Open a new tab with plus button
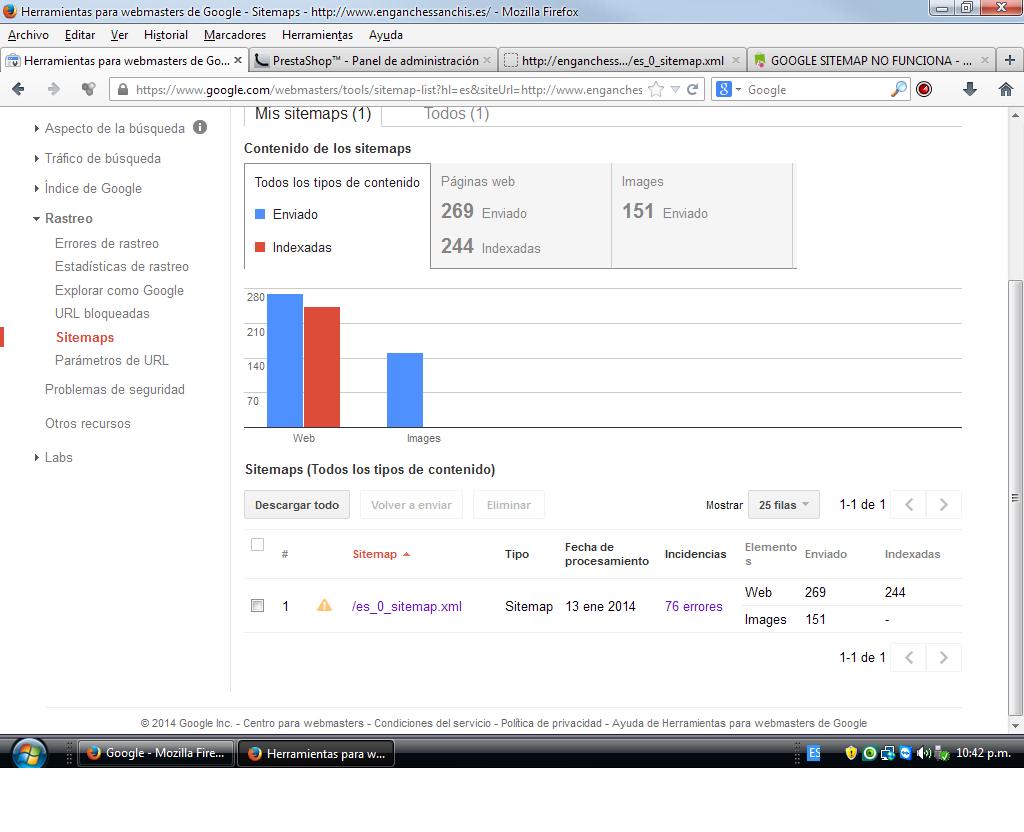This screenshot has height=832, width=1024. pos(1010,60)
